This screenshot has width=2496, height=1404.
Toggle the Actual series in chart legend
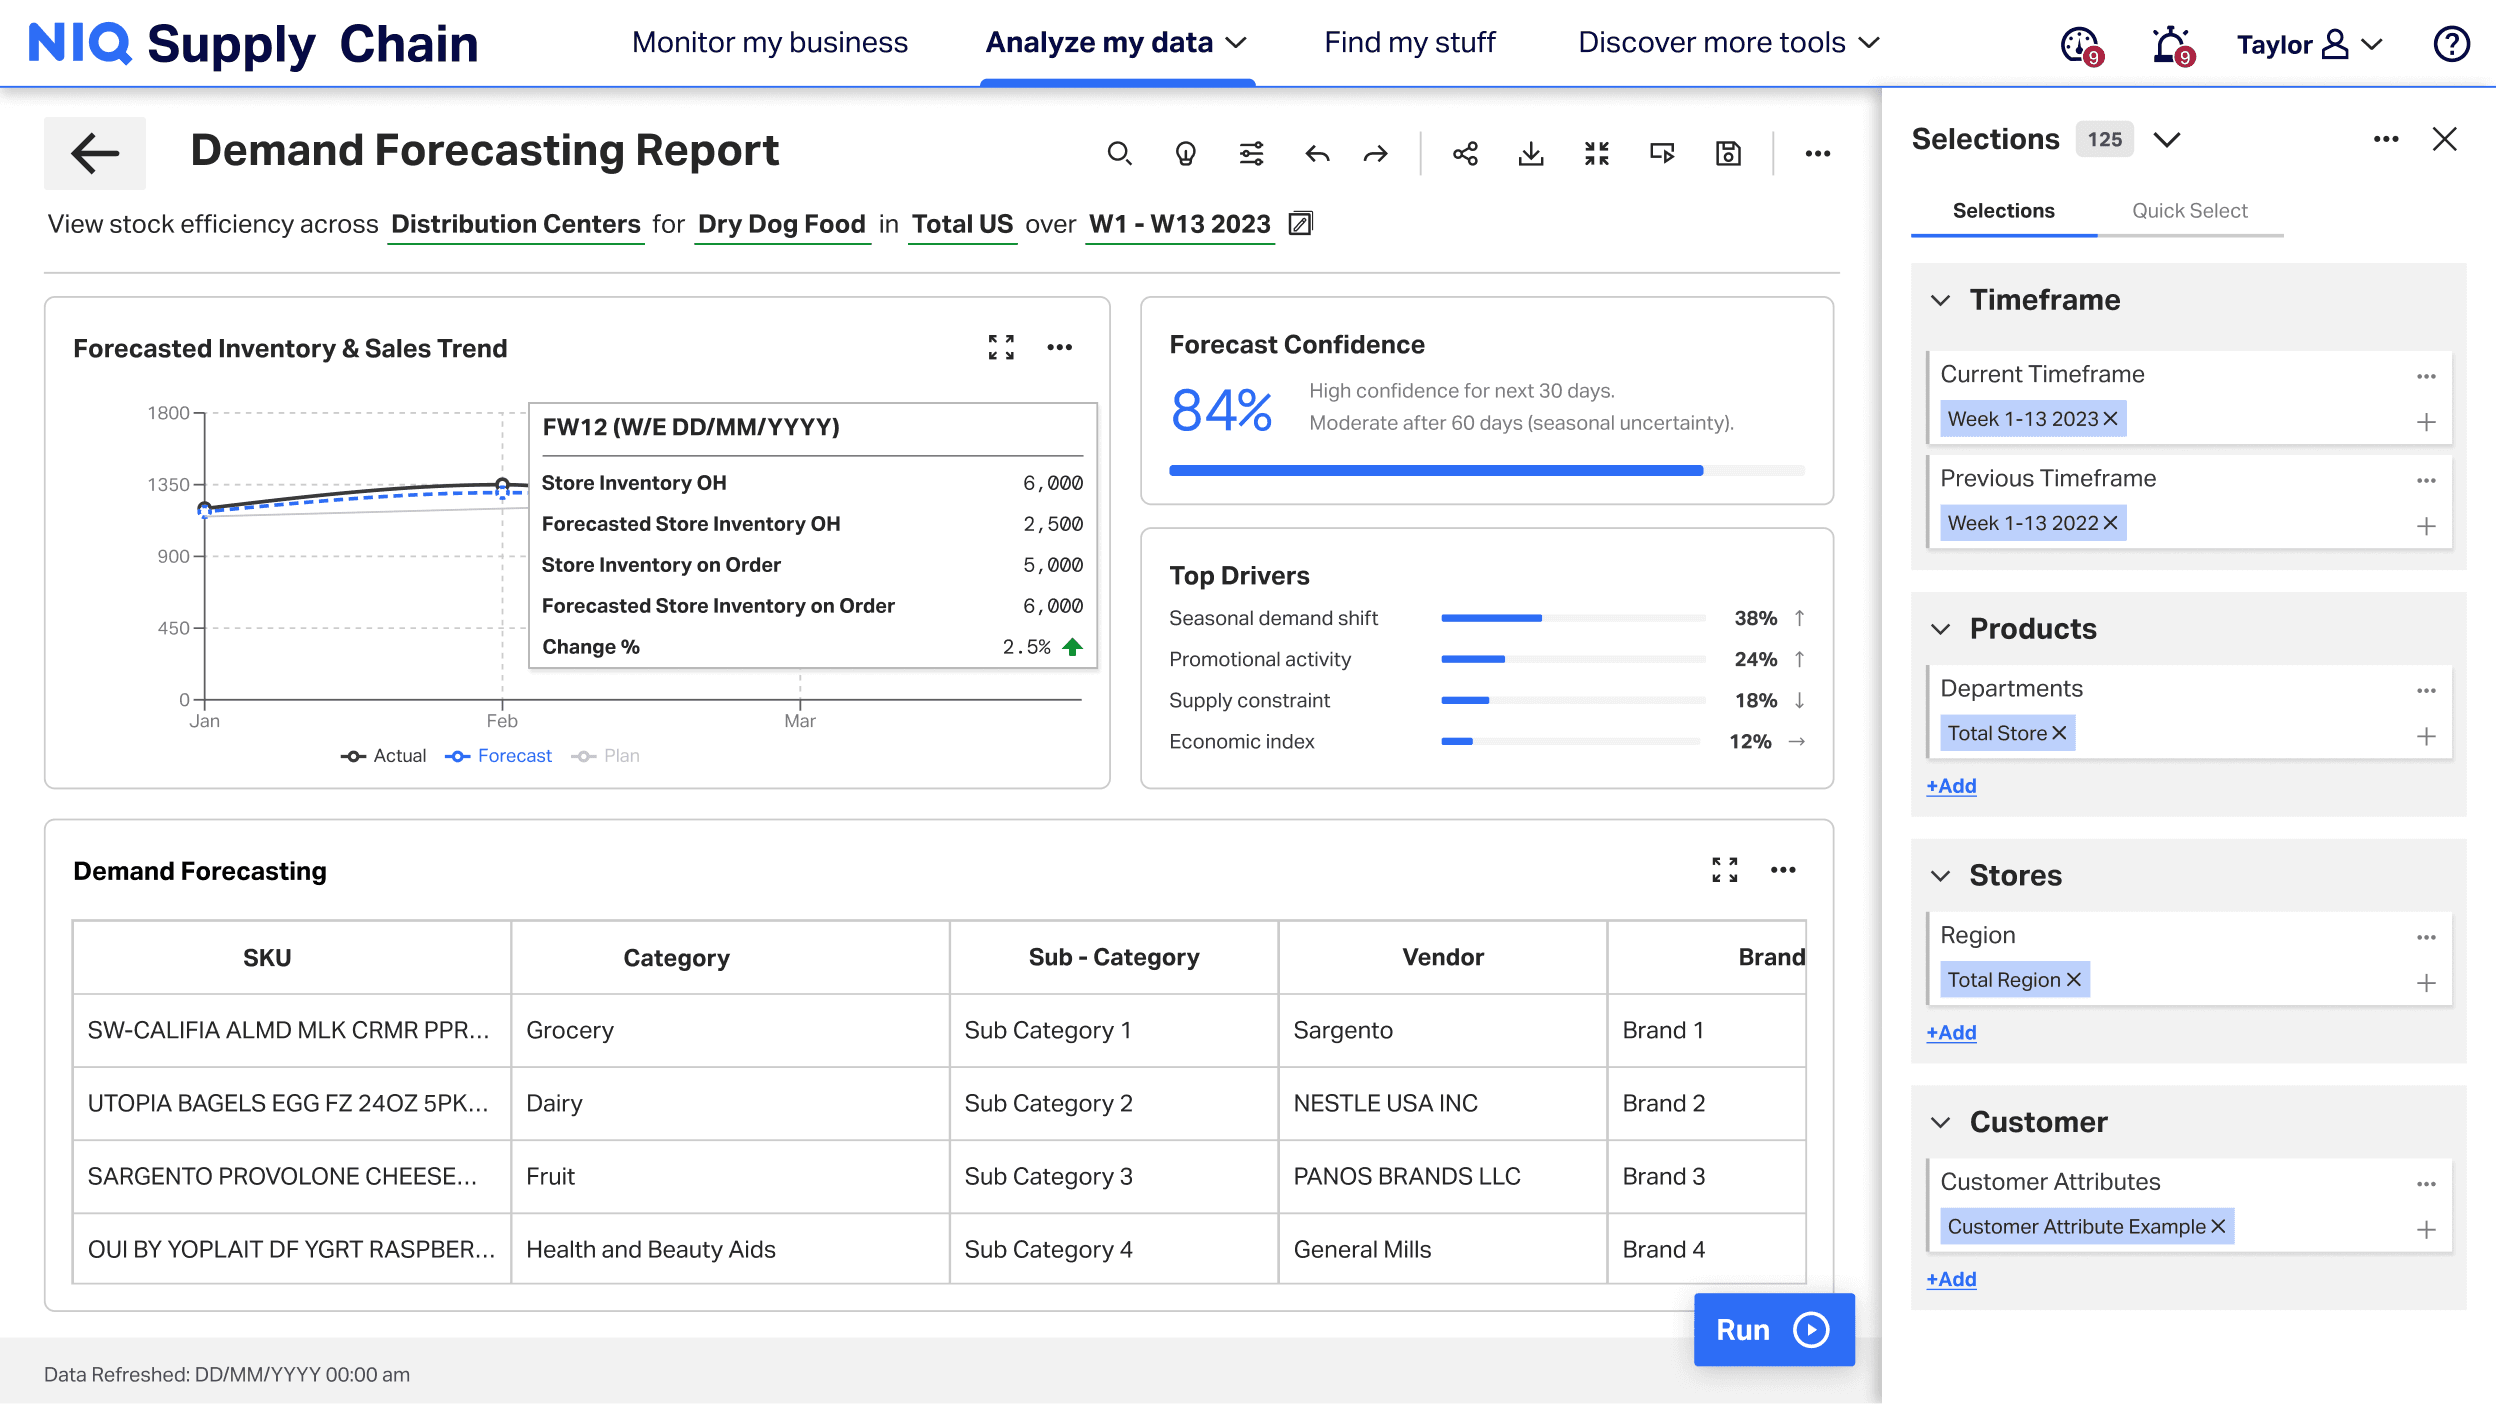[x=384, y=756]
